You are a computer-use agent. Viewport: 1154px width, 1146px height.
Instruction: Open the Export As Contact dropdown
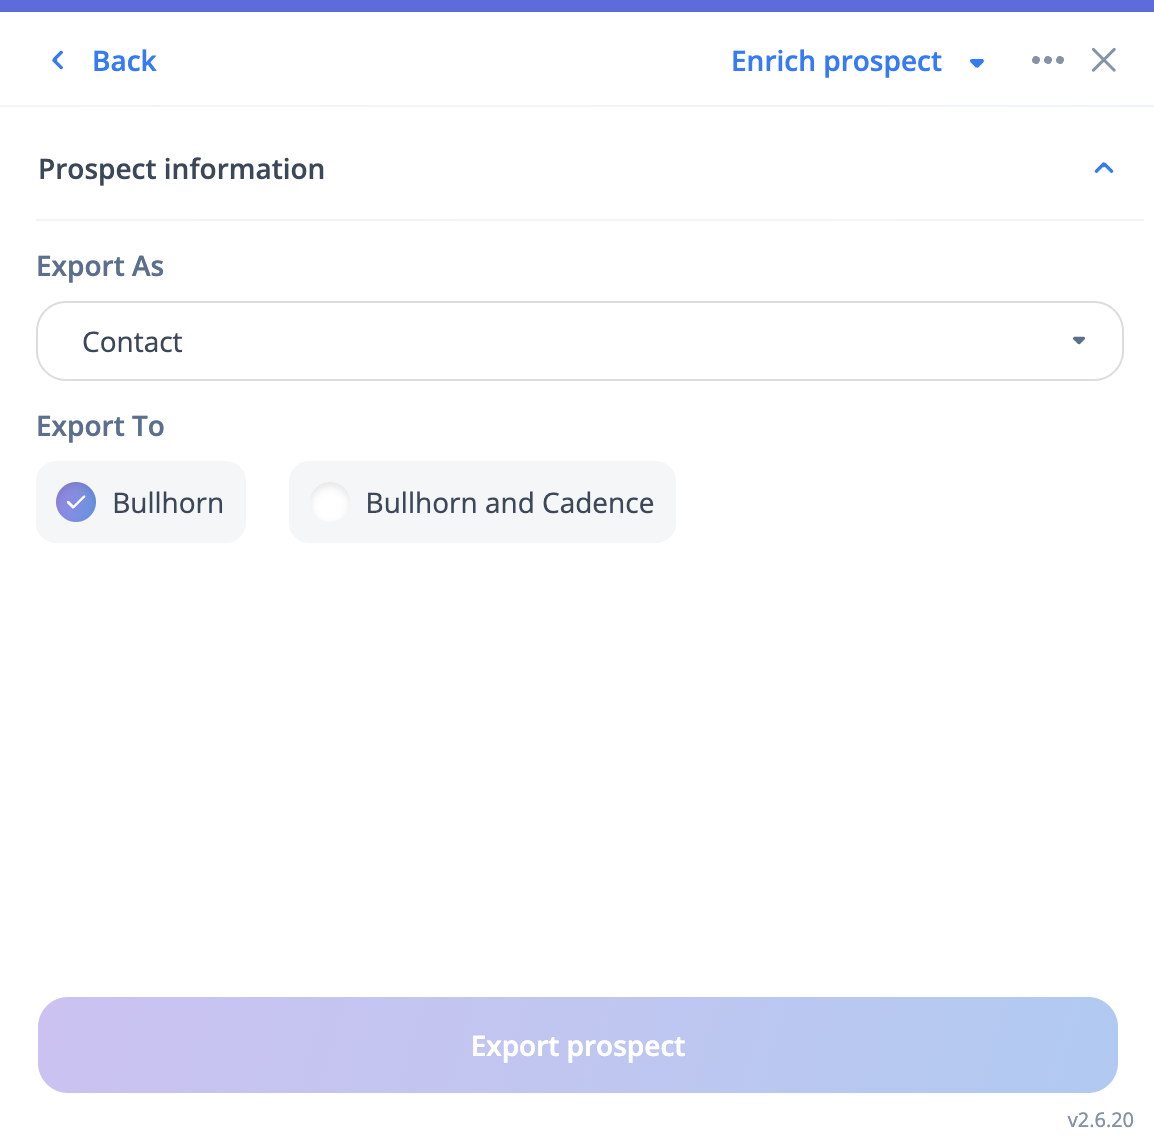[580, 341]
